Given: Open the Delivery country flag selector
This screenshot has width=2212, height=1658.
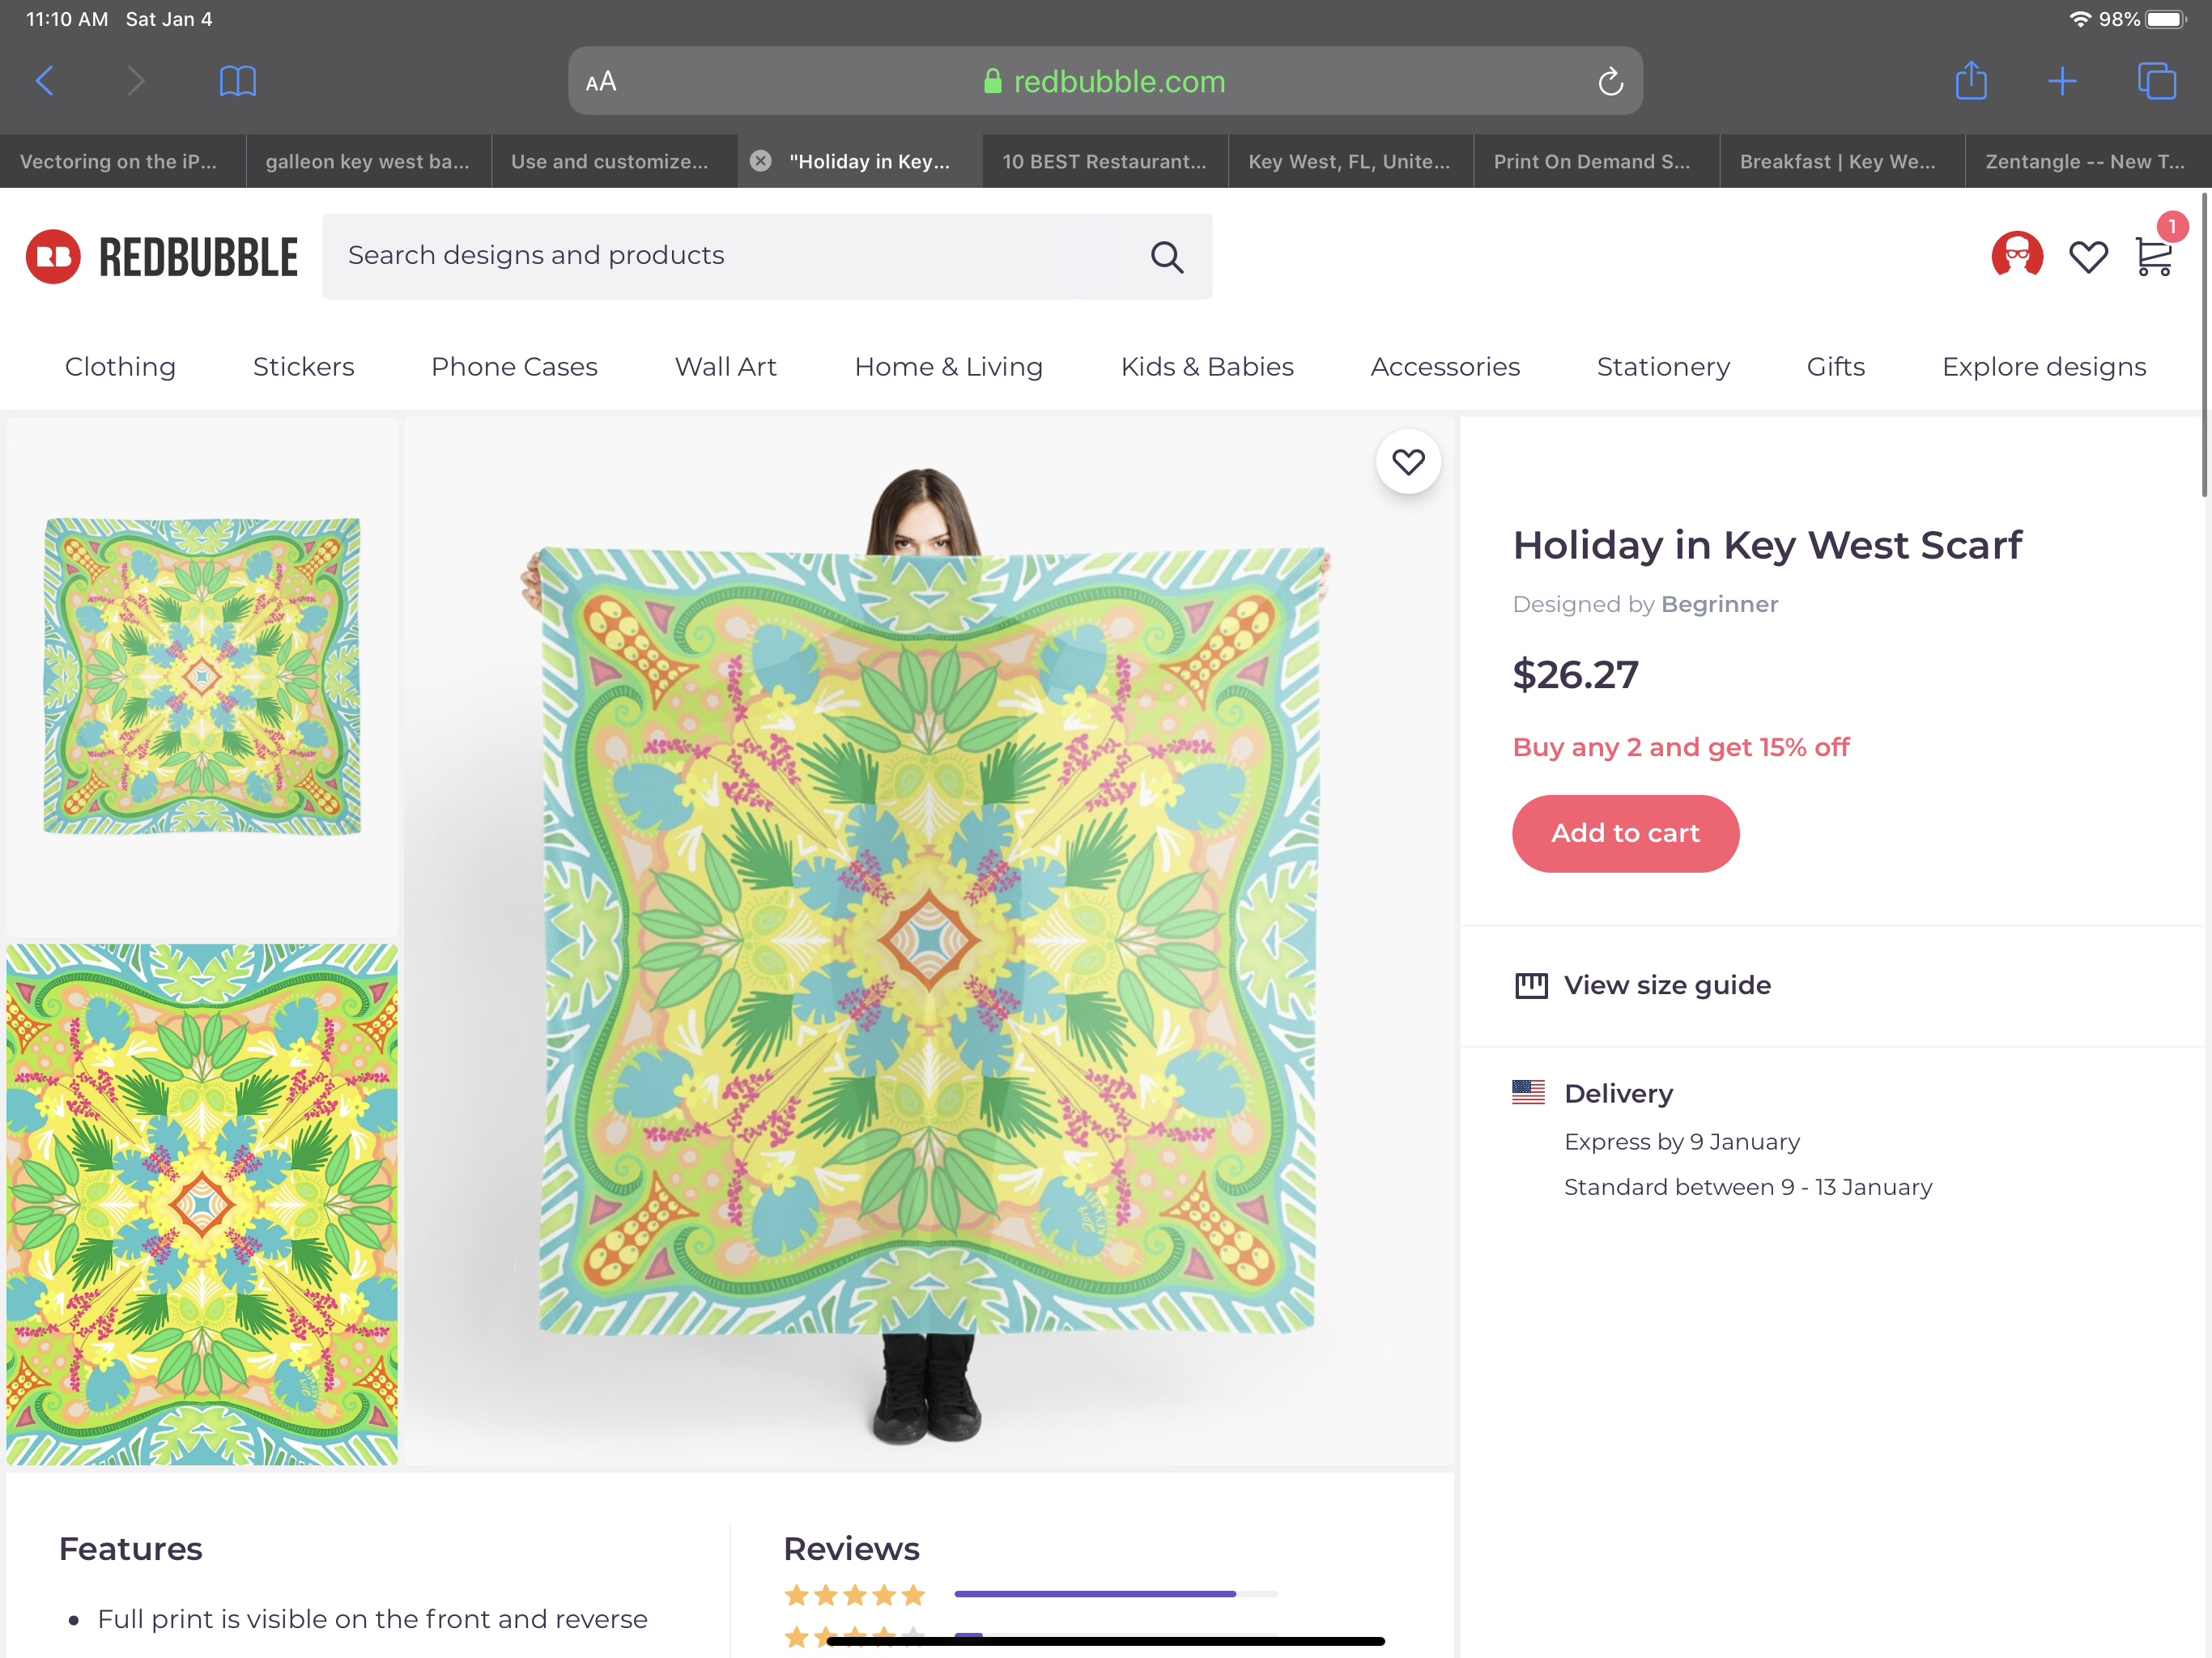Looking at the screenshot, I should click(x=1528, y=1092).
